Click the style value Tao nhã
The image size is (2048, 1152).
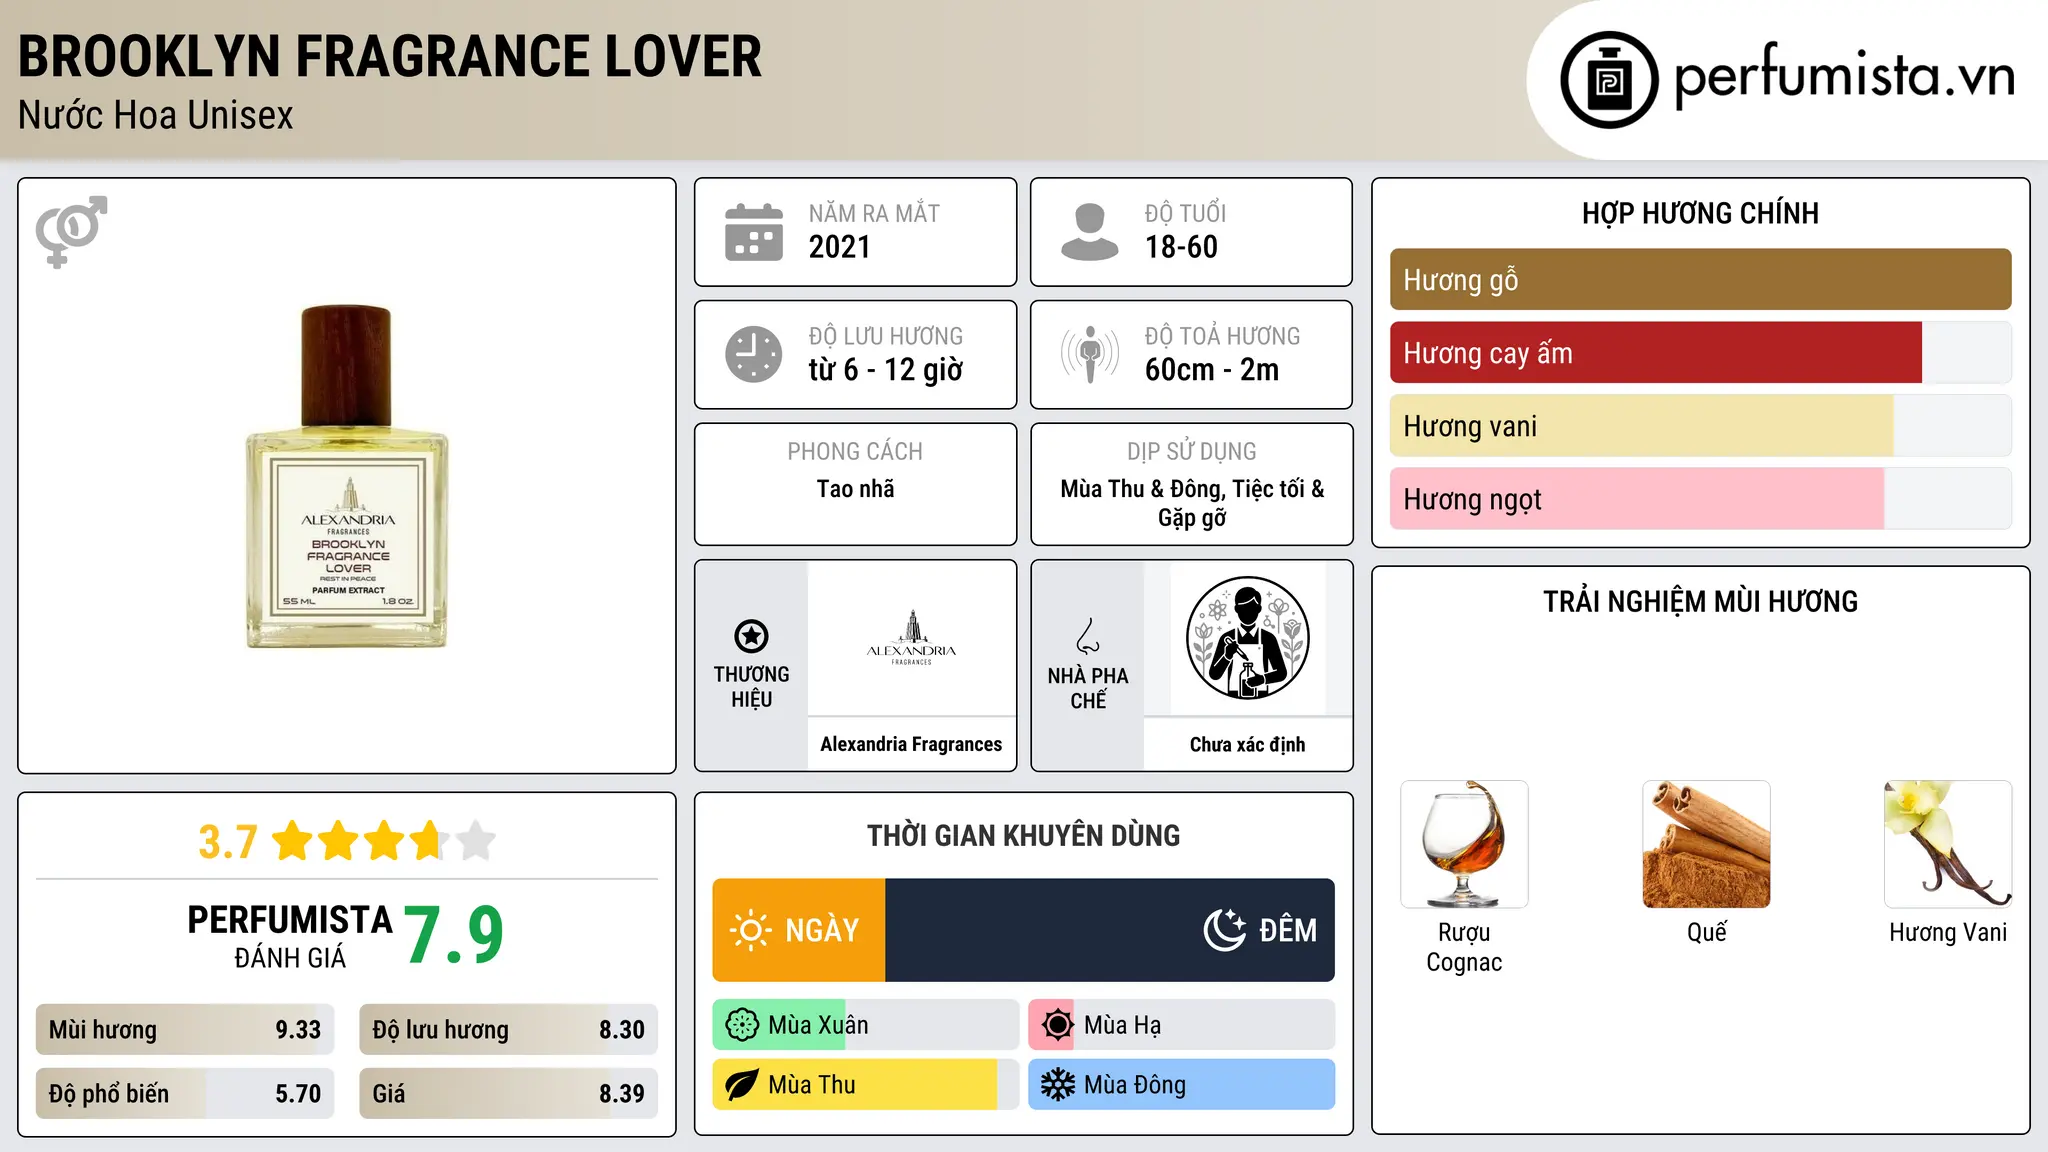pyautogui.click(x=855, y=489)
